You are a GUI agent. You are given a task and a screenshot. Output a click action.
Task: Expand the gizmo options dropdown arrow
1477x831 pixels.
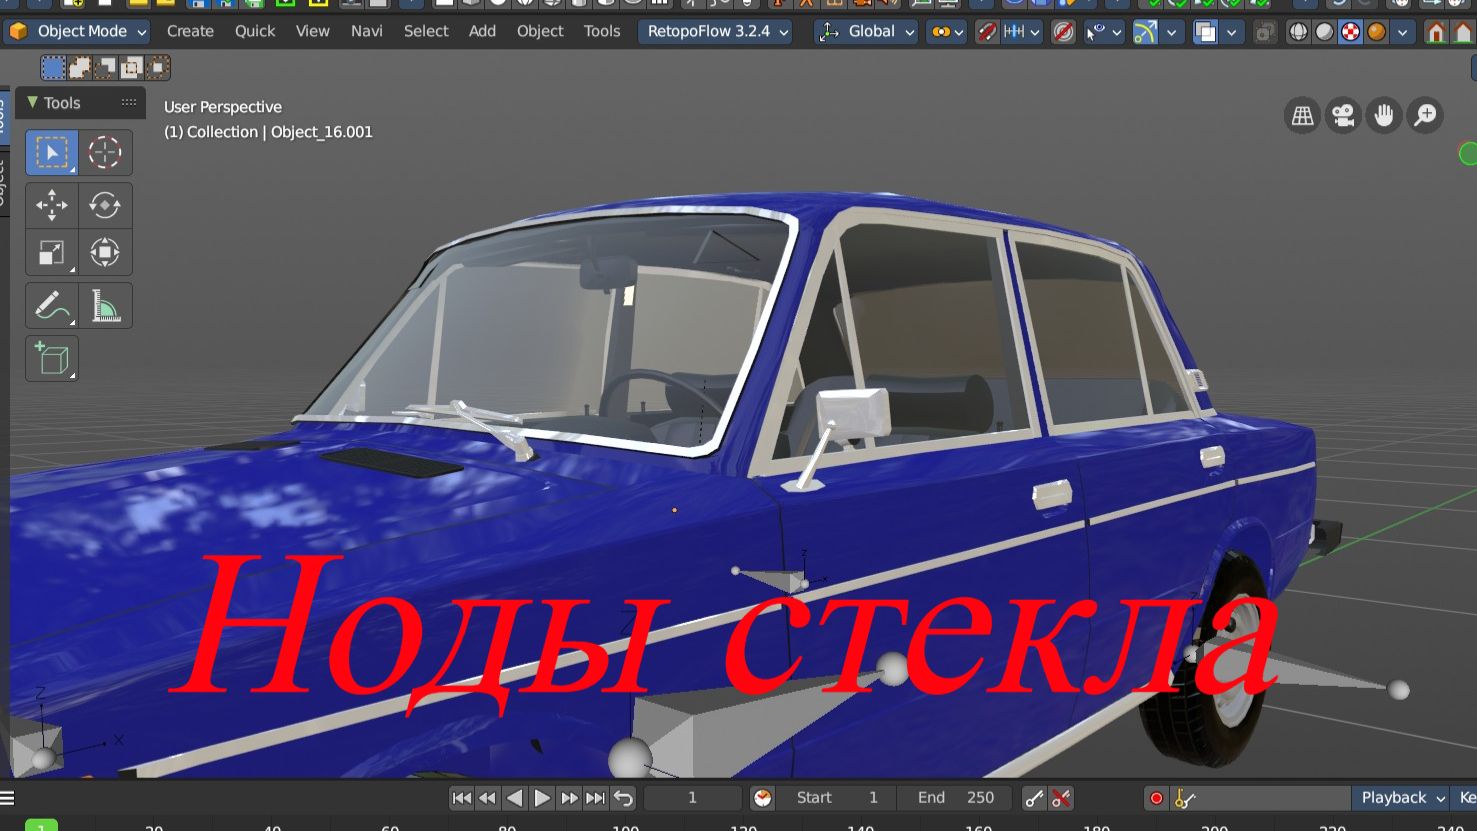coord(1170,32)
